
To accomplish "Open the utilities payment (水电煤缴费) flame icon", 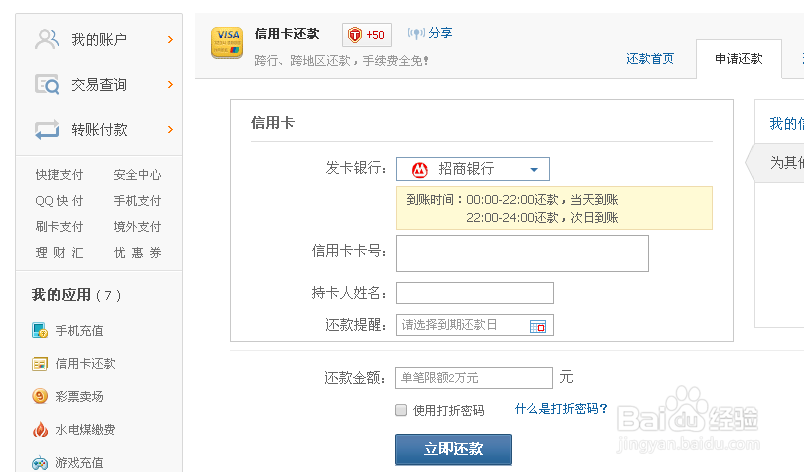I will point(40,430).
